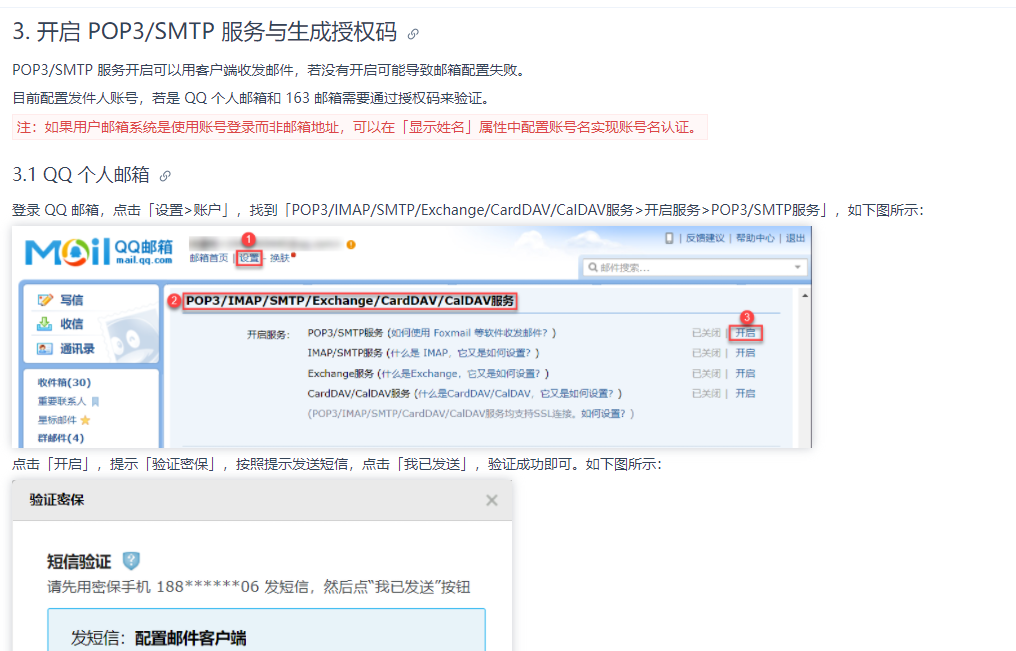Click the 通讯录 contacts icon
Screen dimensions: 1016x651
click(45, 348)
